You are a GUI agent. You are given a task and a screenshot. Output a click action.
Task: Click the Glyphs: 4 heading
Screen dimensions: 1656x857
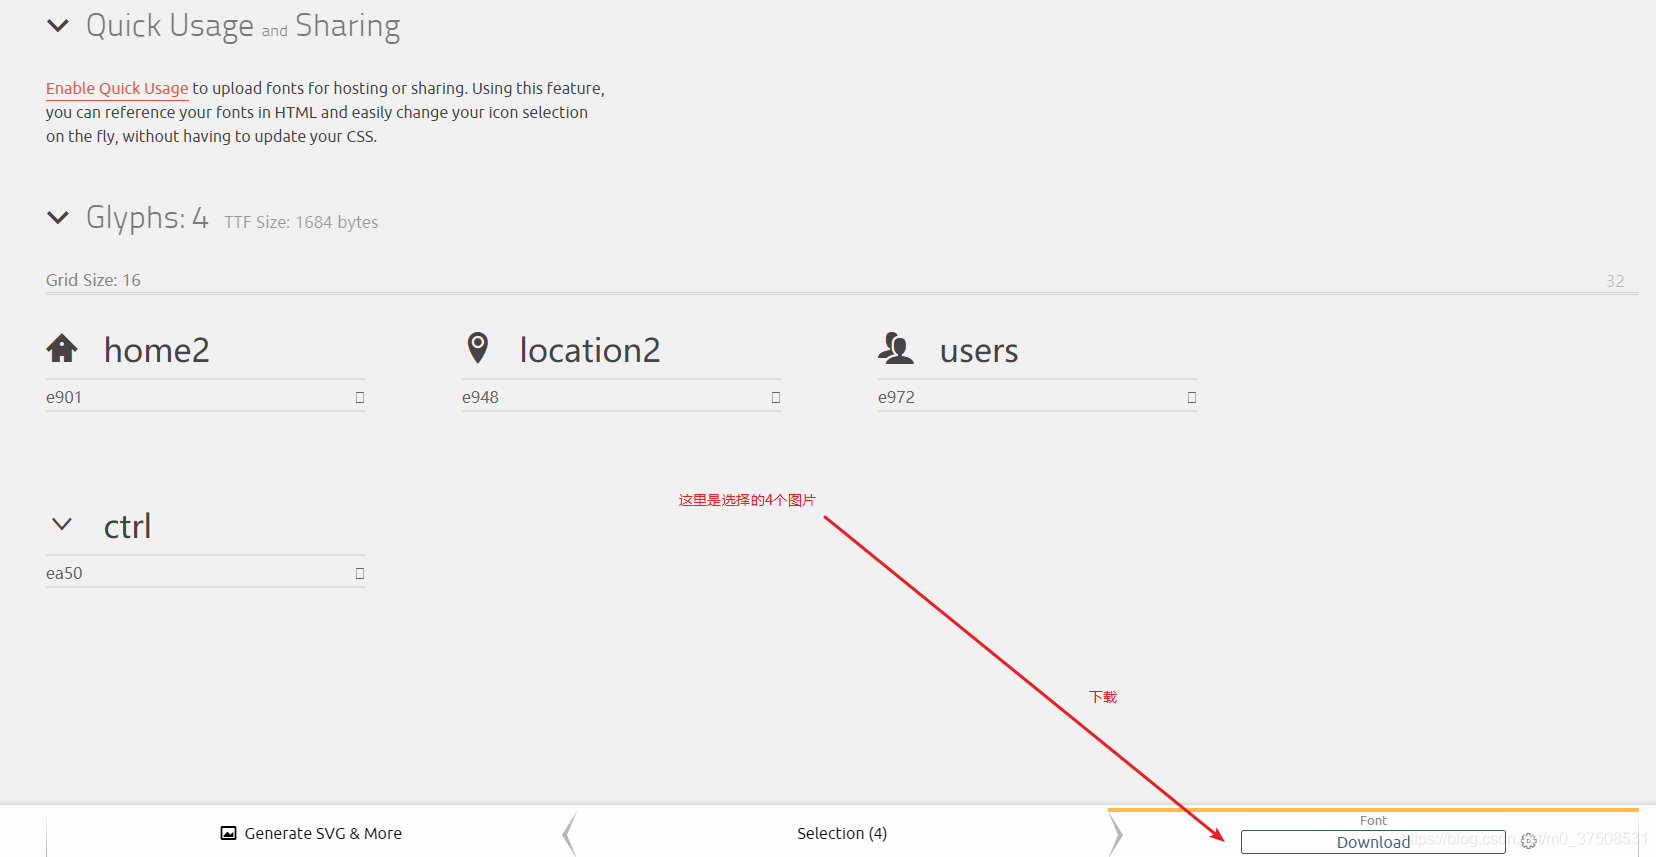147,217
